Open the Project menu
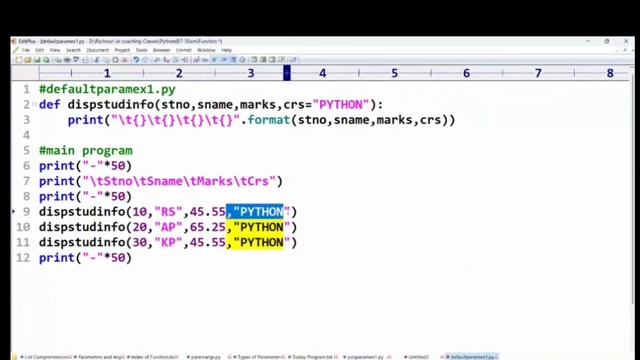 tap(122, 50)
